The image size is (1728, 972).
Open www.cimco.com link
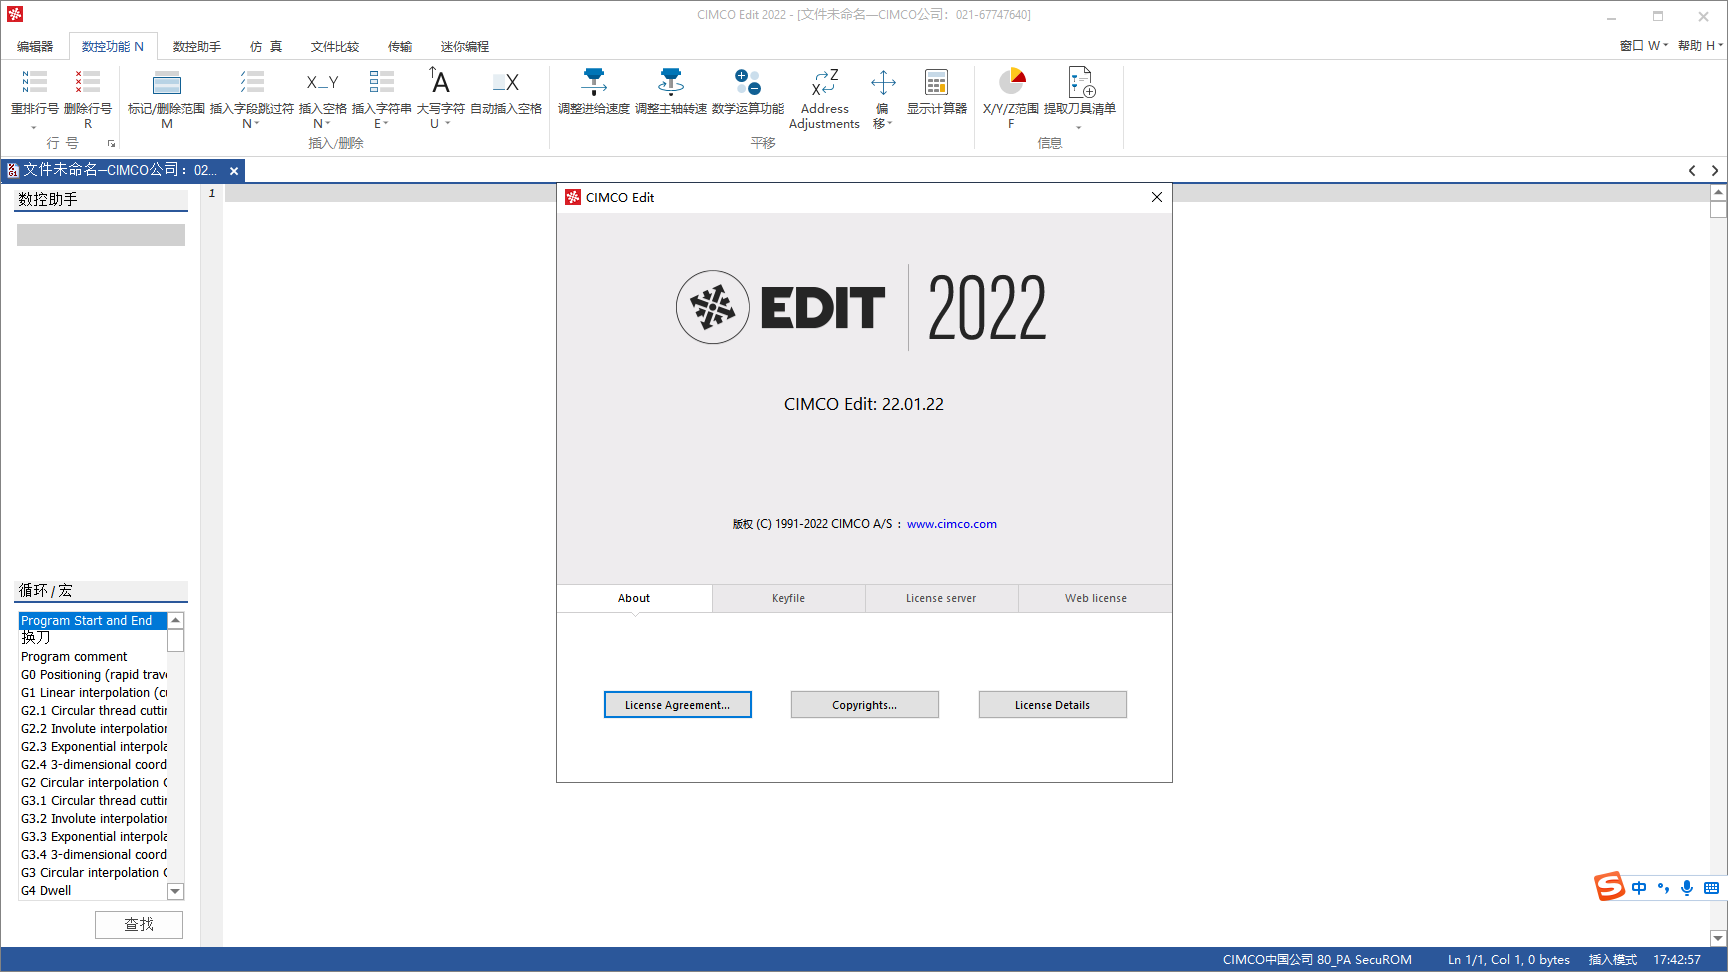[952, 524]
